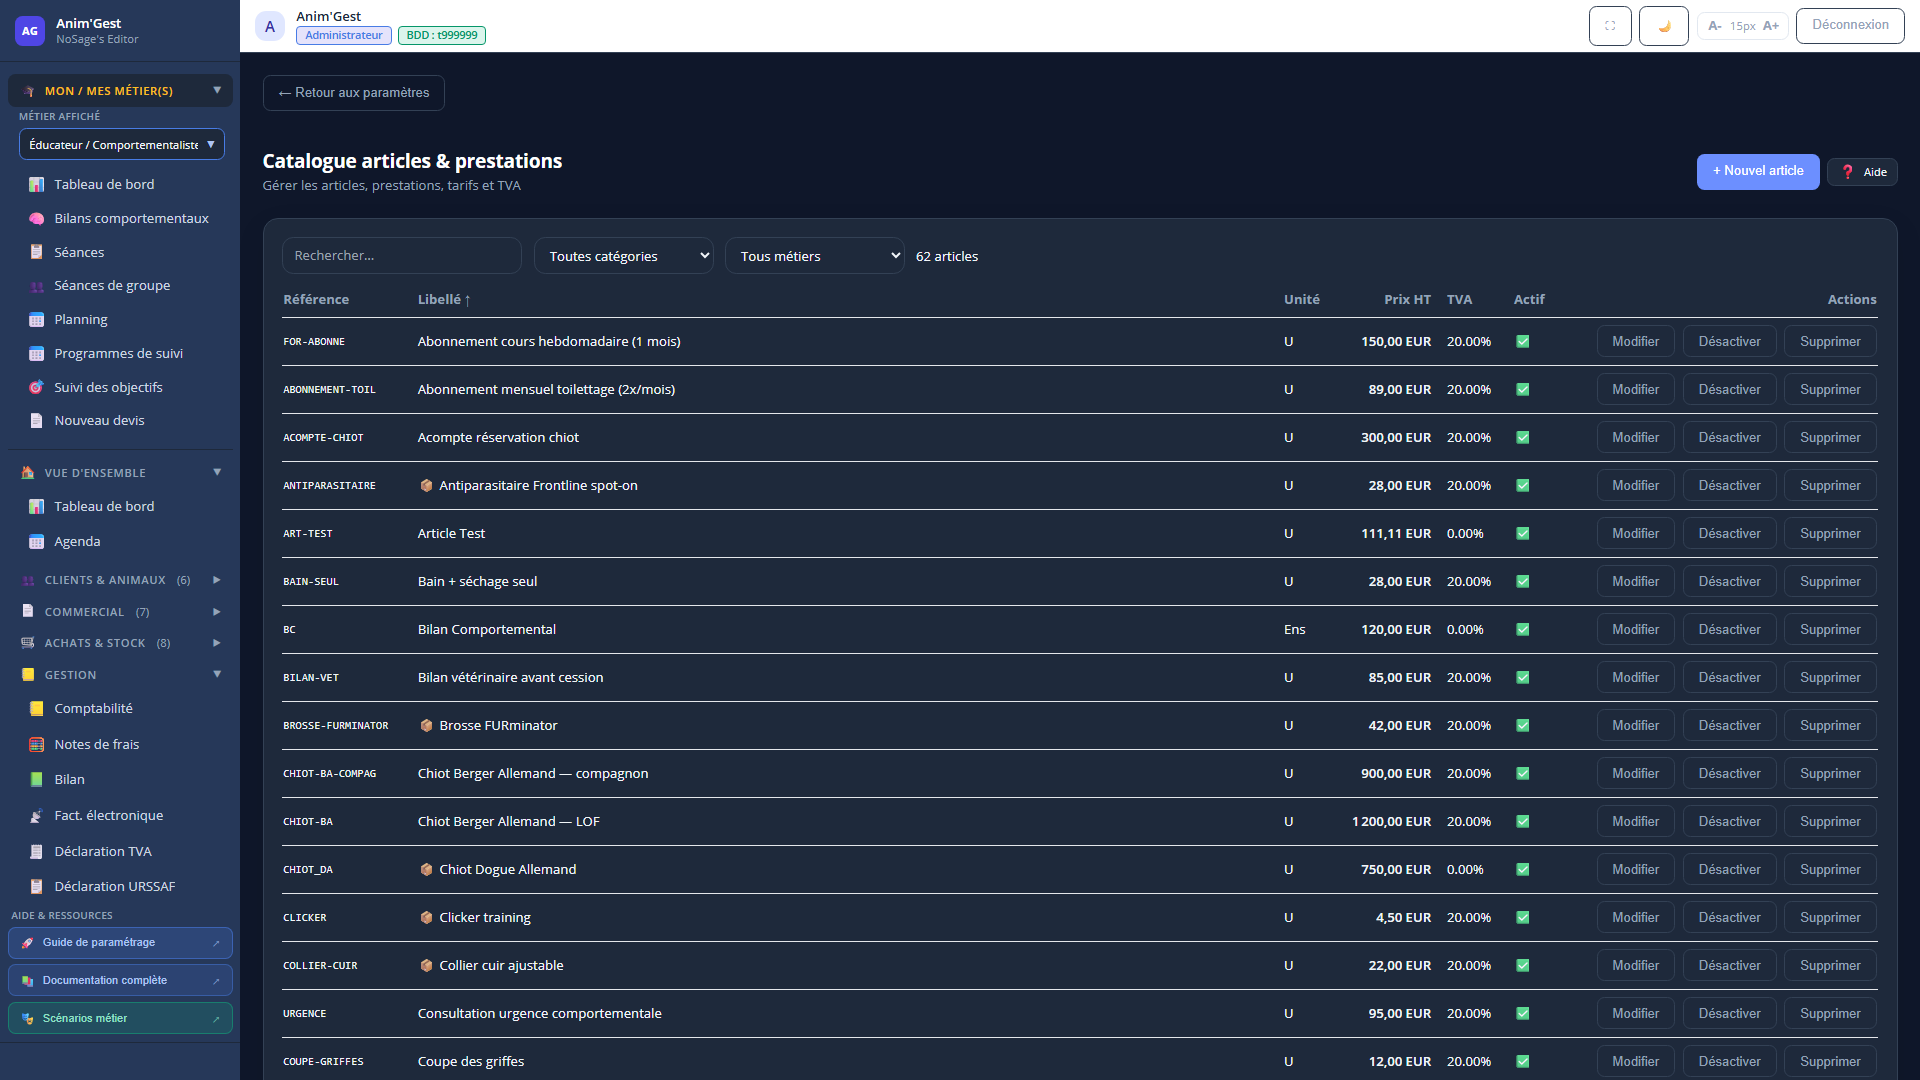
Task: Click the Agenda calendar icon
Action: 37,542
